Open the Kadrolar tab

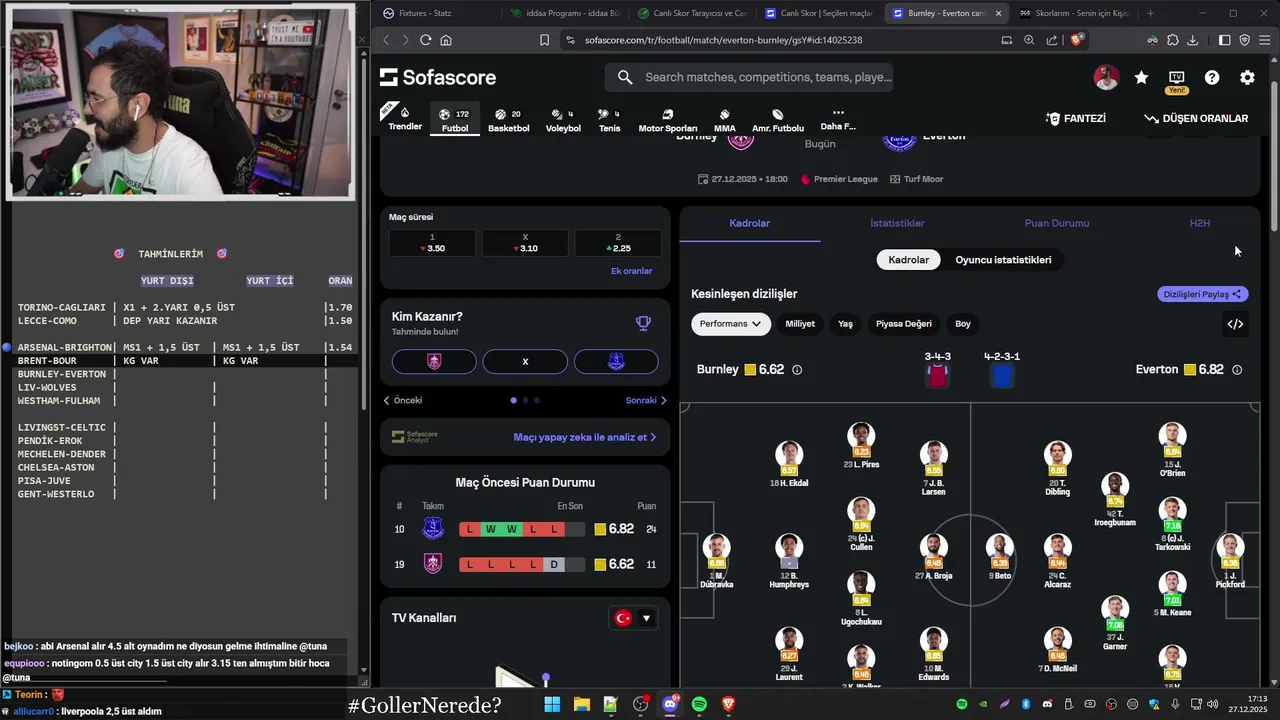tap(750, 223)
